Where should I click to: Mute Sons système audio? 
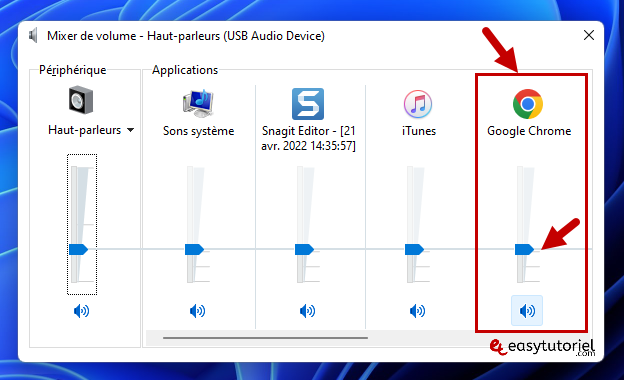197,311
